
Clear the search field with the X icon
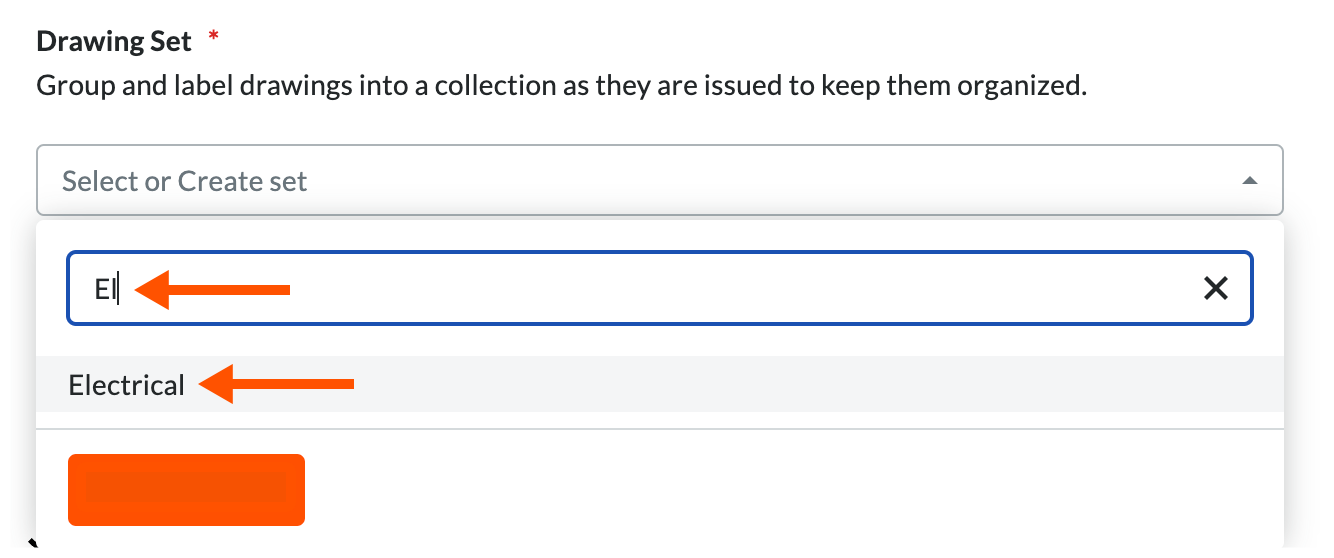(1216, 289)
